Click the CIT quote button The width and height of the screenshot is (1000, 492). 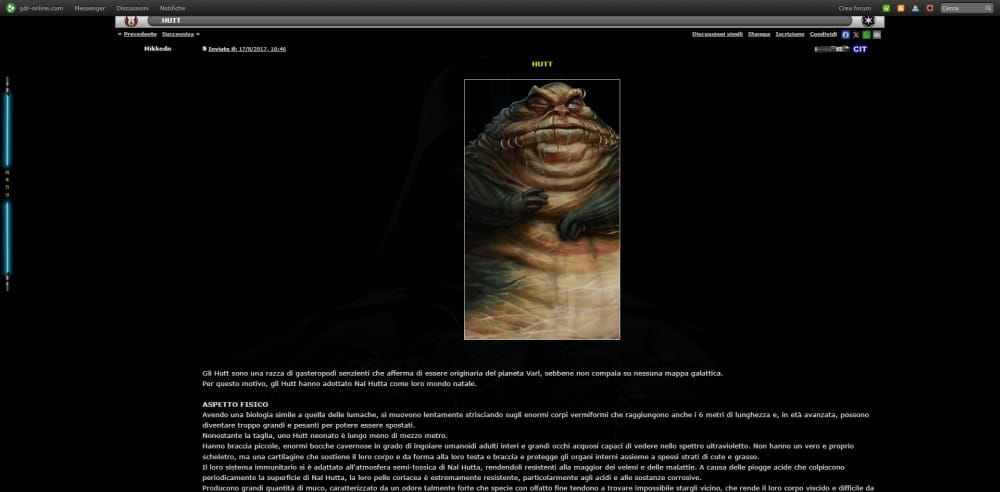coord(860,49)
